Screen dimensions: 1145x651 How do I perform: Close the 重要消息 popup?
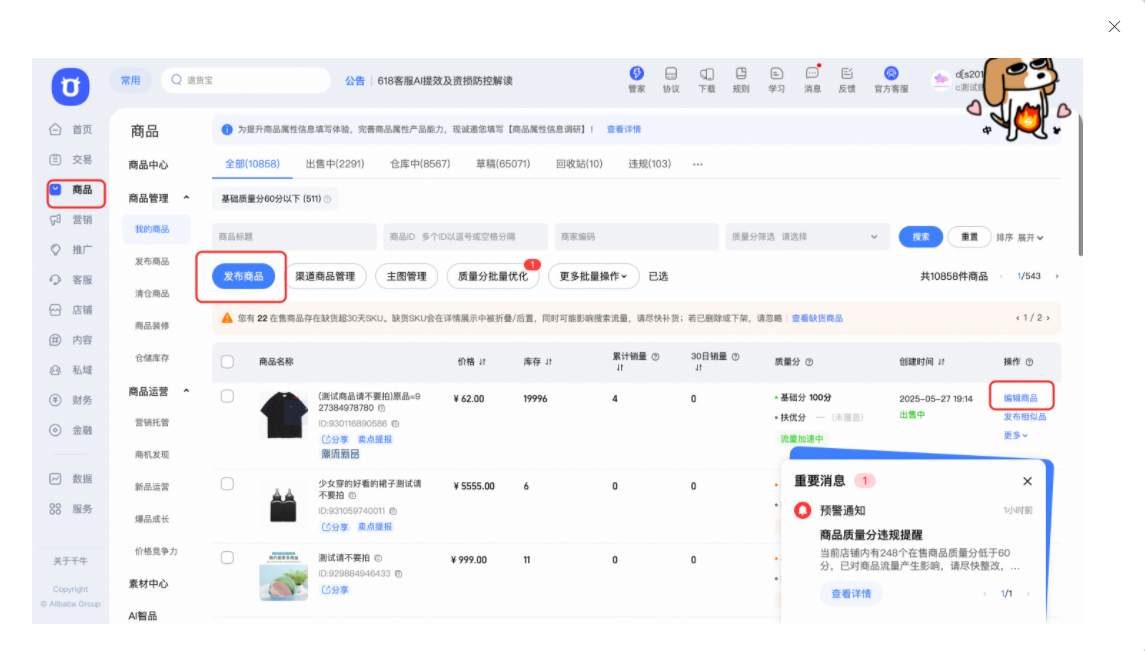pyautogui.click(x=1027, y=481)
